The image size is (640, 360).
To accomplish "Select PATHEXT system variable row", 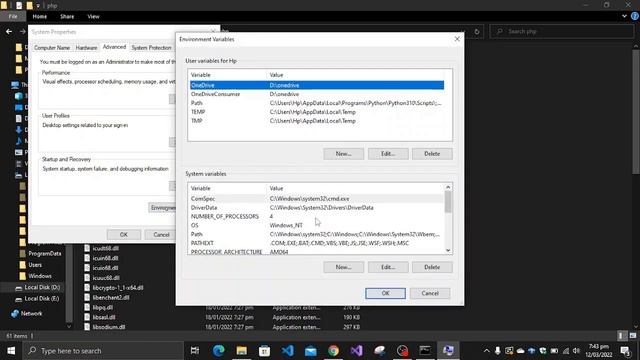I will click(317, 243).
